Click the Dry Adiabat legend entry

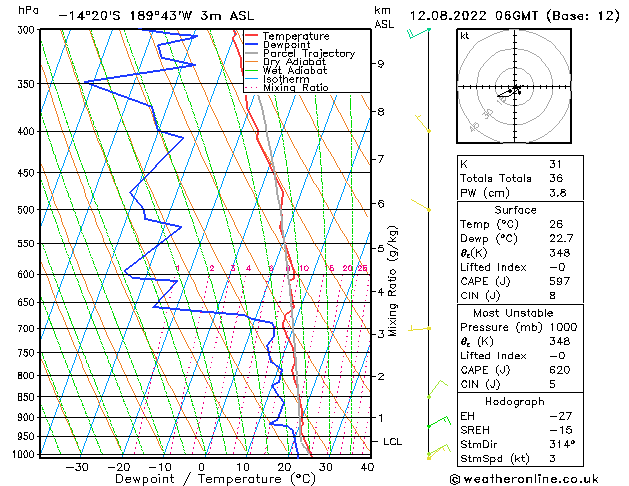[294, 62]
